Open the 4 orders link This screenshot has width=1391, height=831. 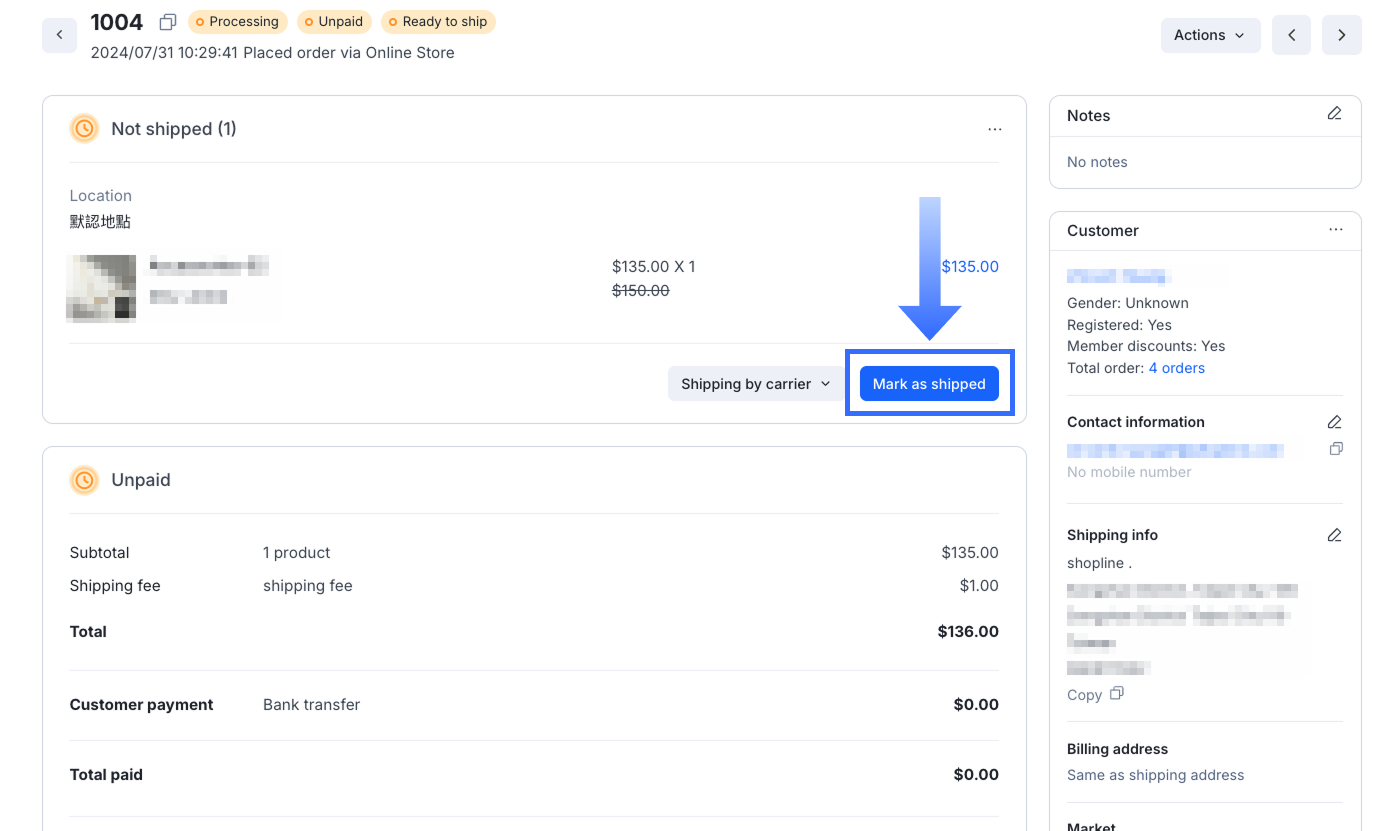pos(1176,368)
